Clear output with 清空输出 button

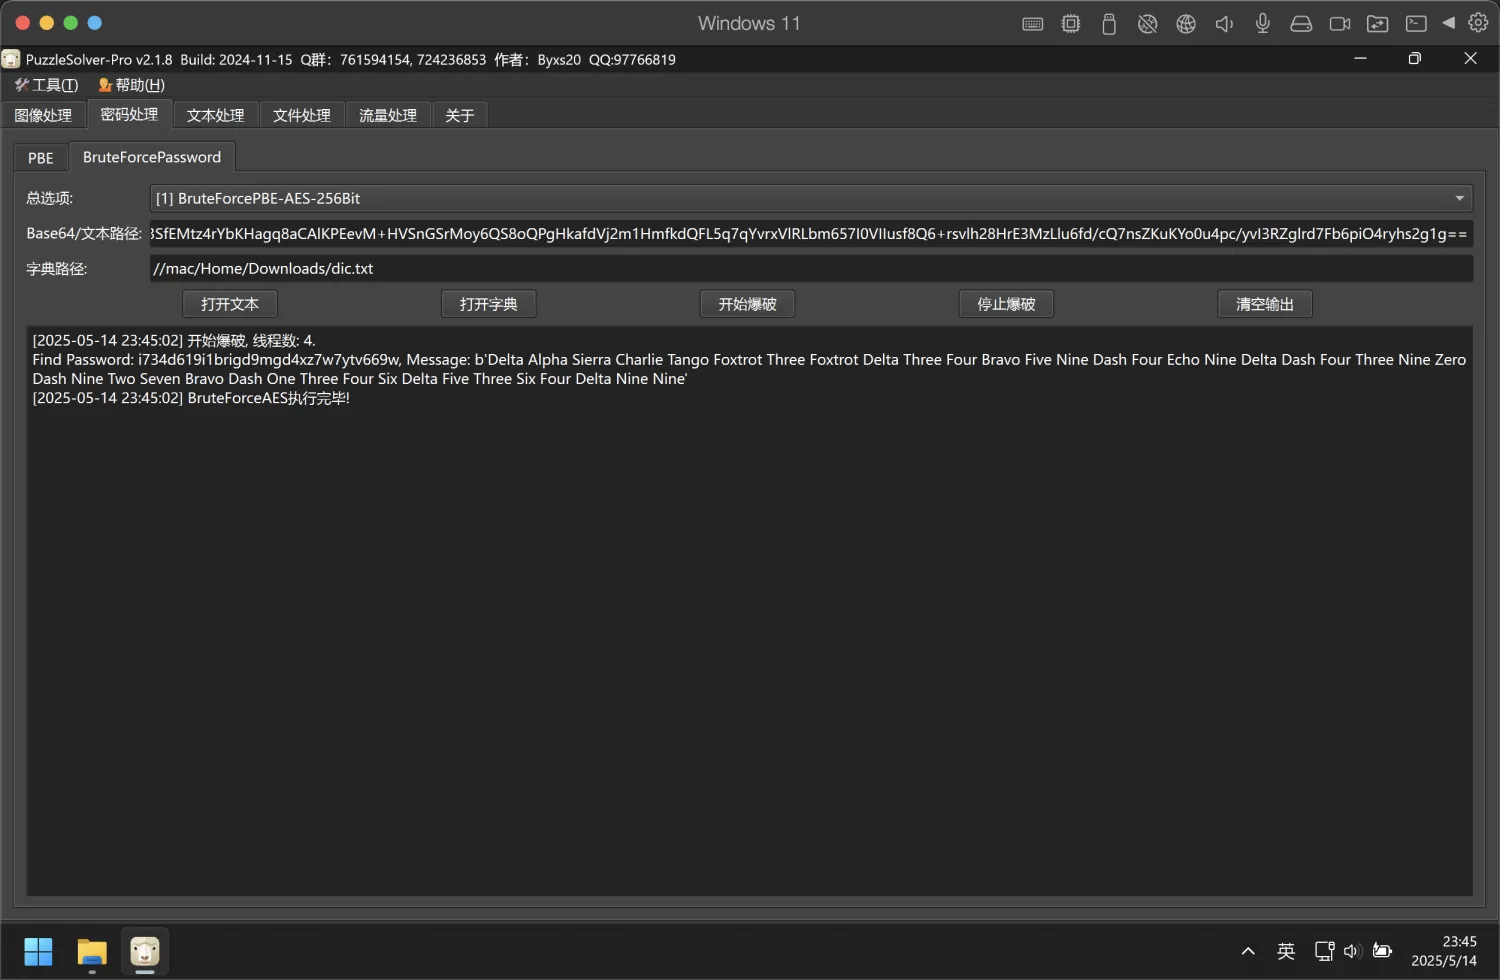pyautogui.click(x=1265, y=304)
